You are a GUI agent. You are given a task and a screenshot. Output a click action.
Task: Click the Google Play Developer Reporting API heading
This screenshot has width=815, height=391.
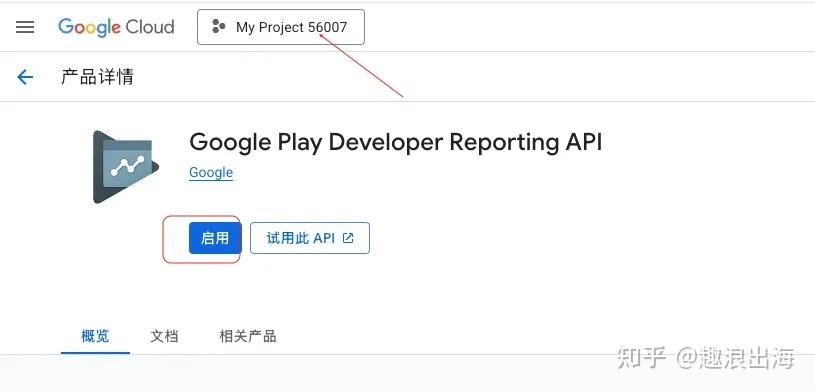(x=396, y=142)
